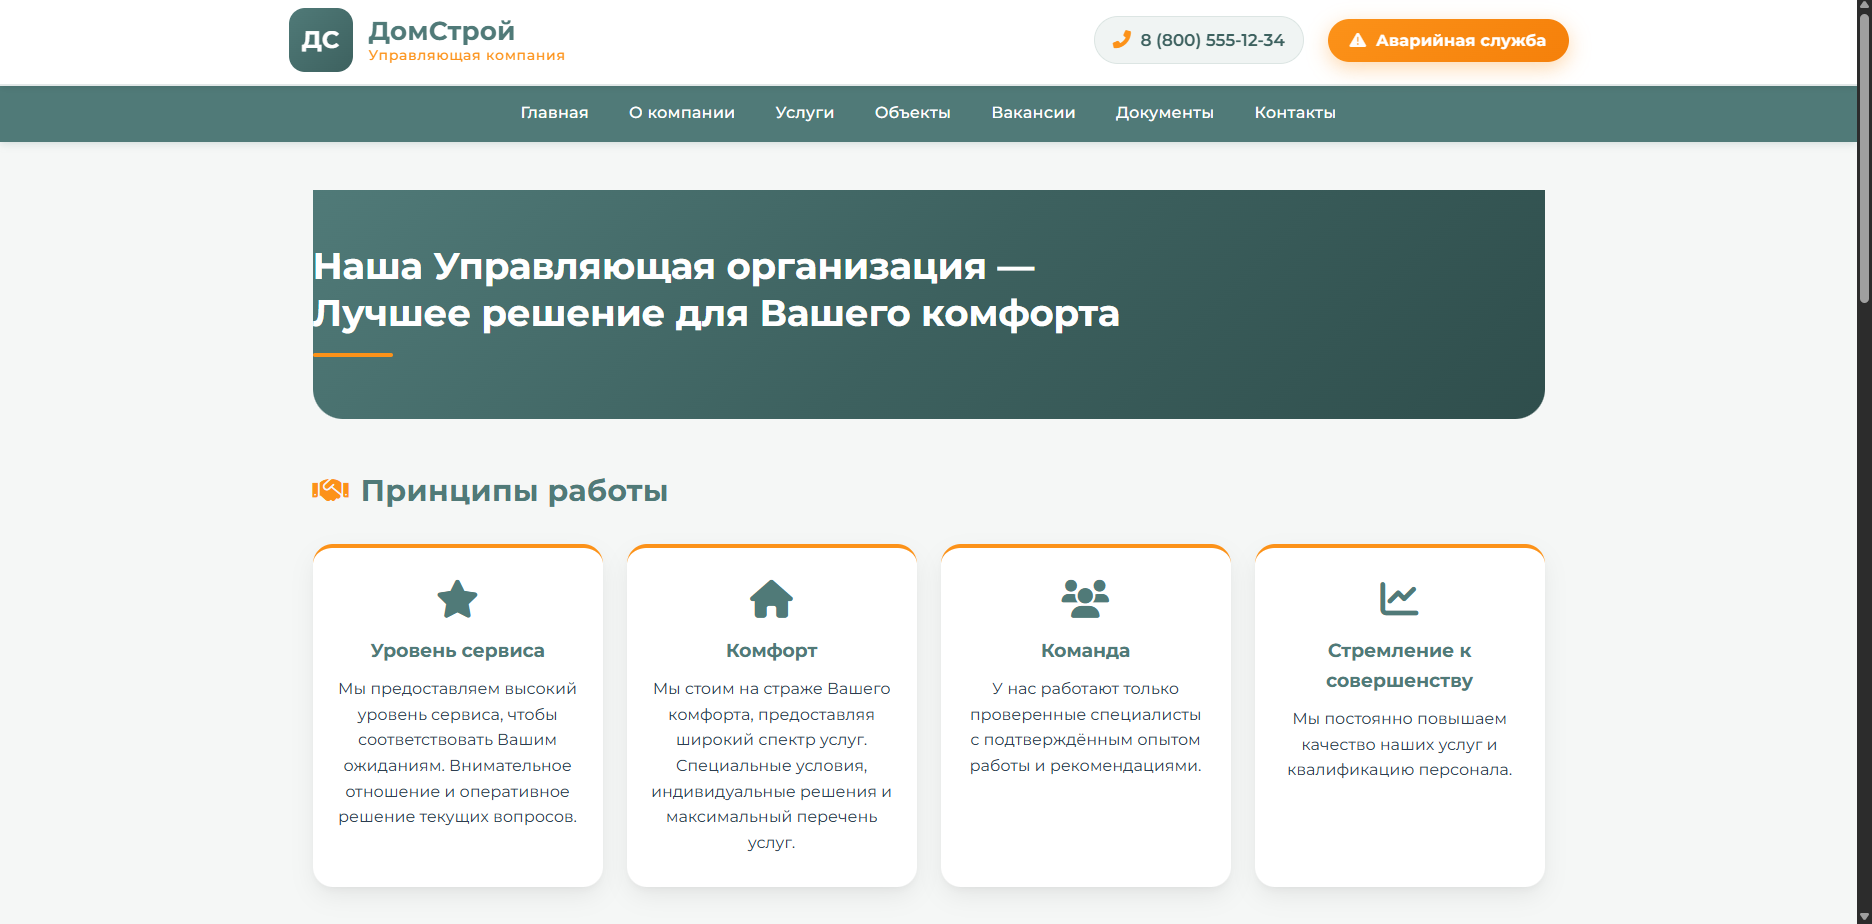Screen dimensions: 1872x924
Task: Click the text Мы стоим на страже Вашего комфорта
Action: [x=771, y=766]
